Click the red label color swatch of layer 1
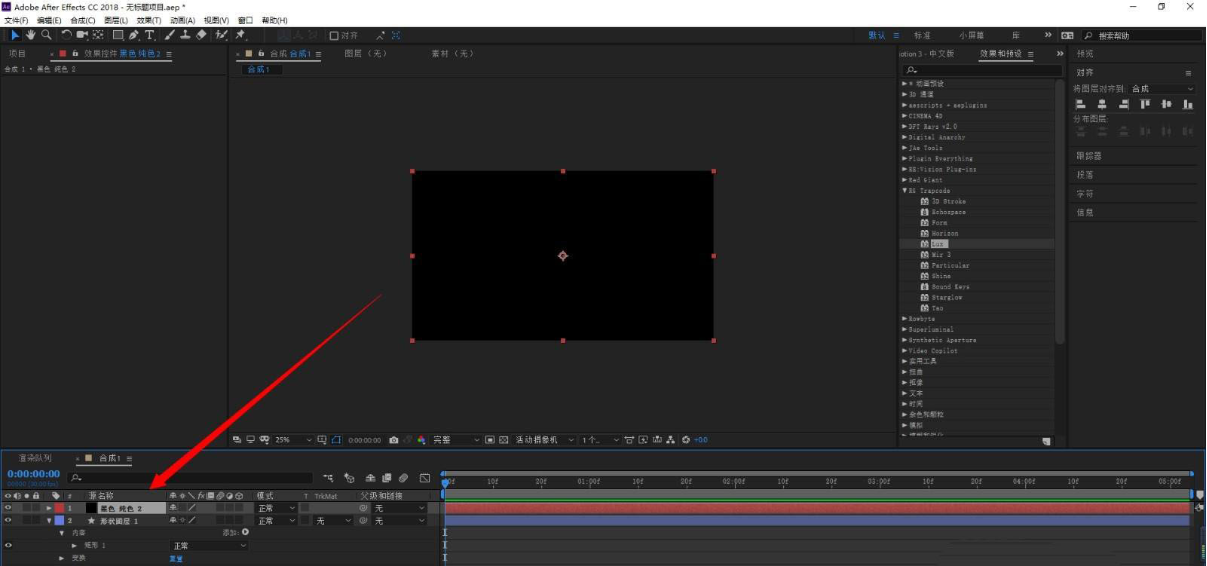 pyautogui.click(x=59, y=508)
